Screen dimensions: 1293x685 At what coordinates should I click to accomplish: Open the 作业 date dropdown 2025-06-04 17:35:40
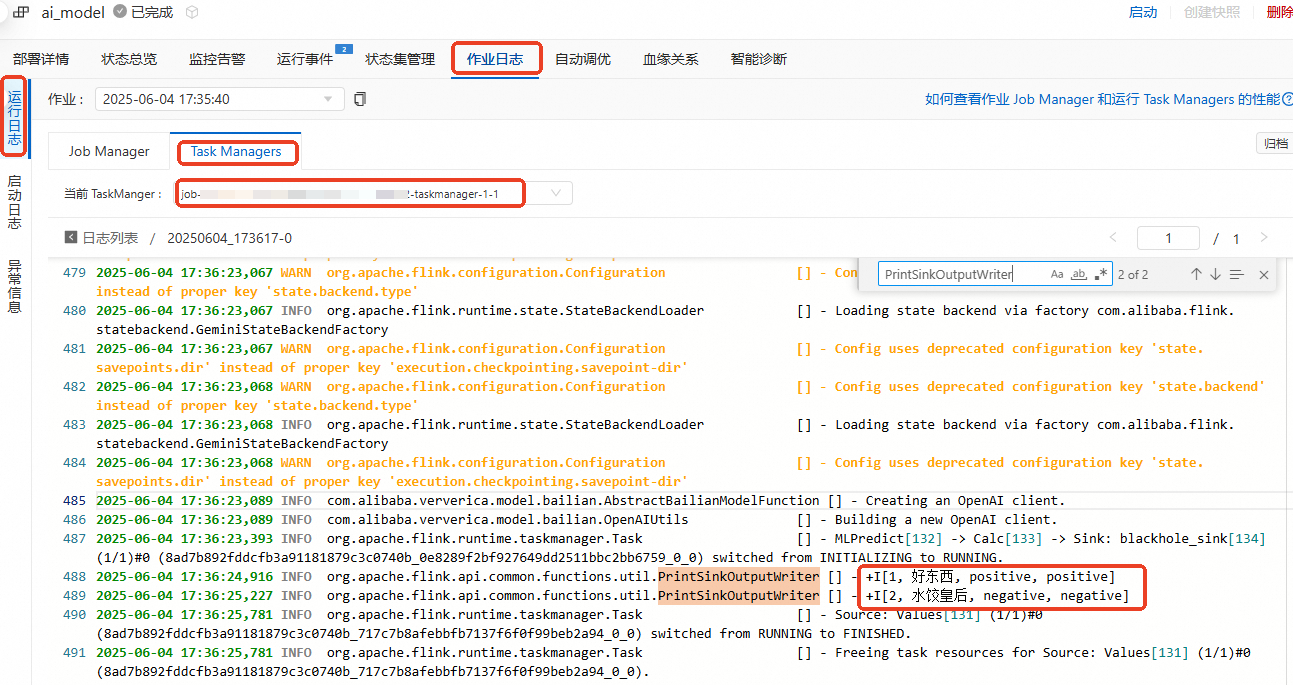[220, 99]
